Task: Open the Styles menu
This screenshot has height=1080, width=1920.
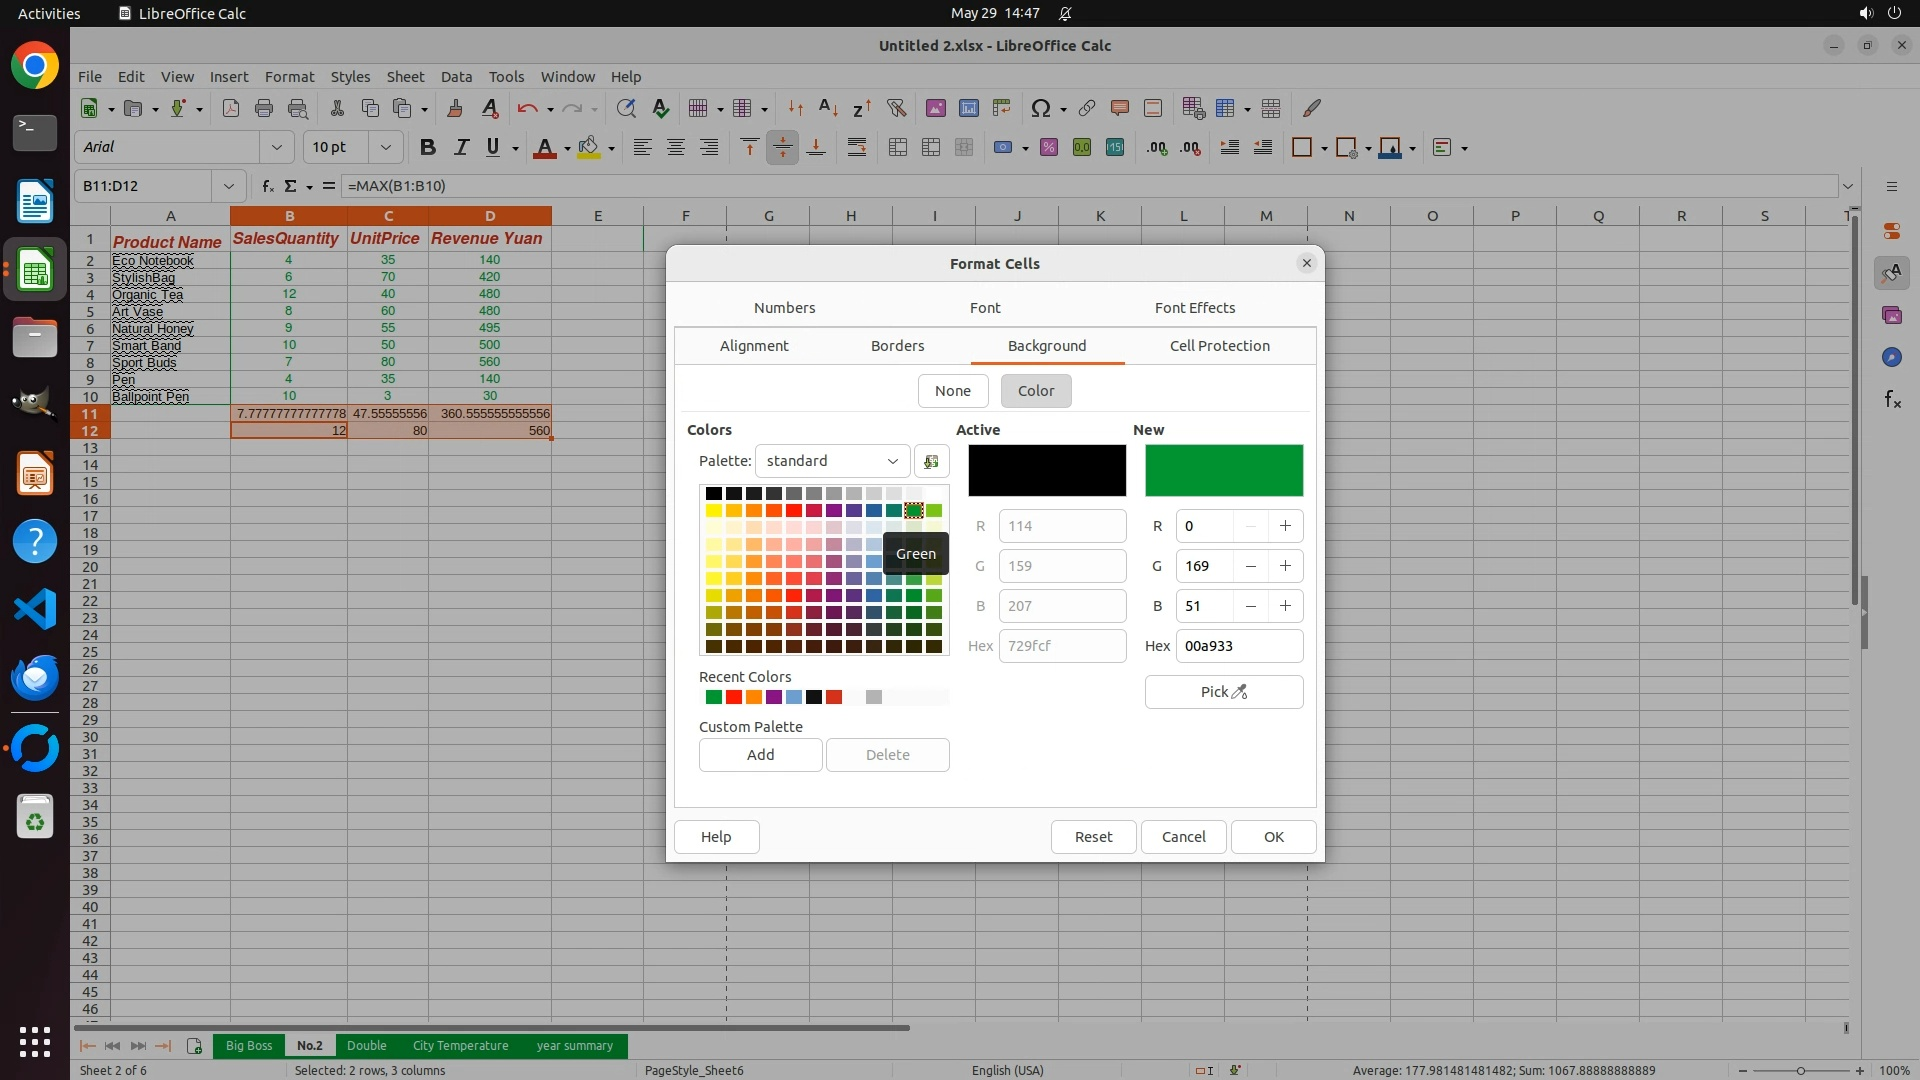Action: point(350,77)
